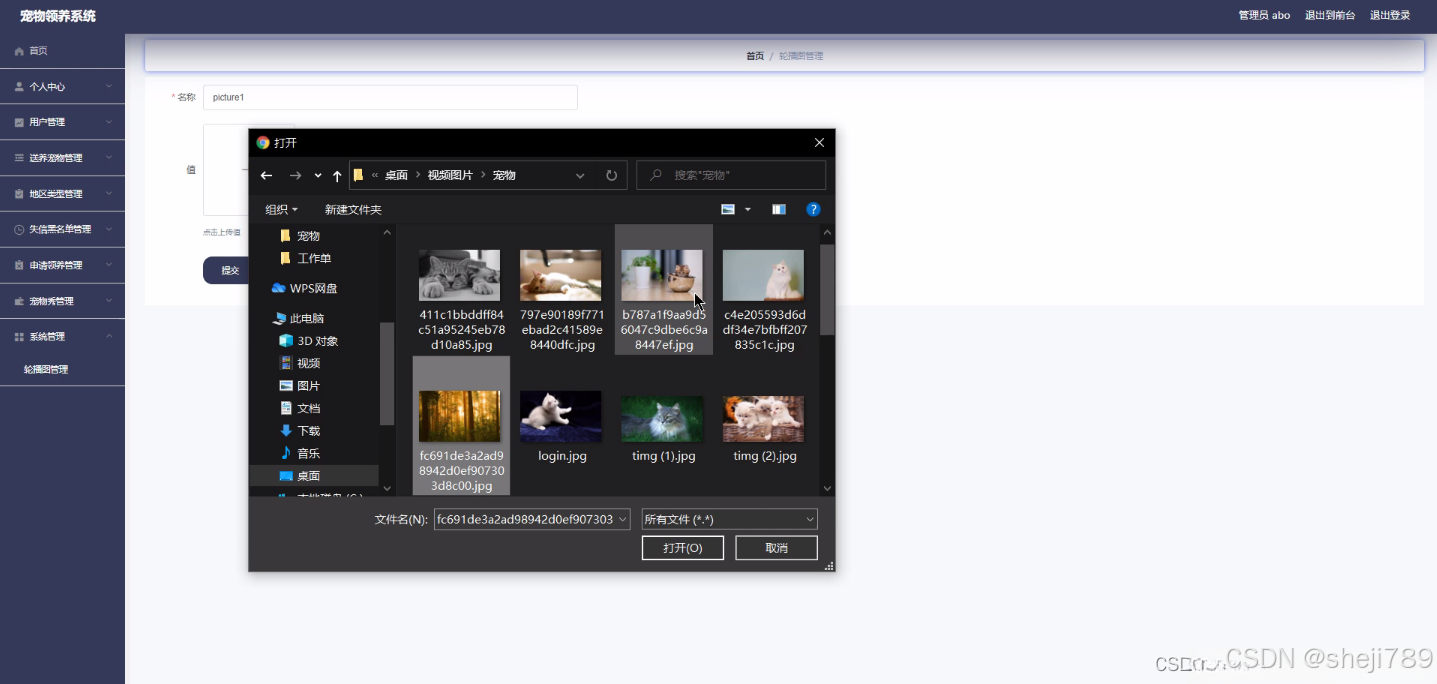The image size is (1437, 684).
Task: Go back using the dialog back arrow
Action: [266, 175]
